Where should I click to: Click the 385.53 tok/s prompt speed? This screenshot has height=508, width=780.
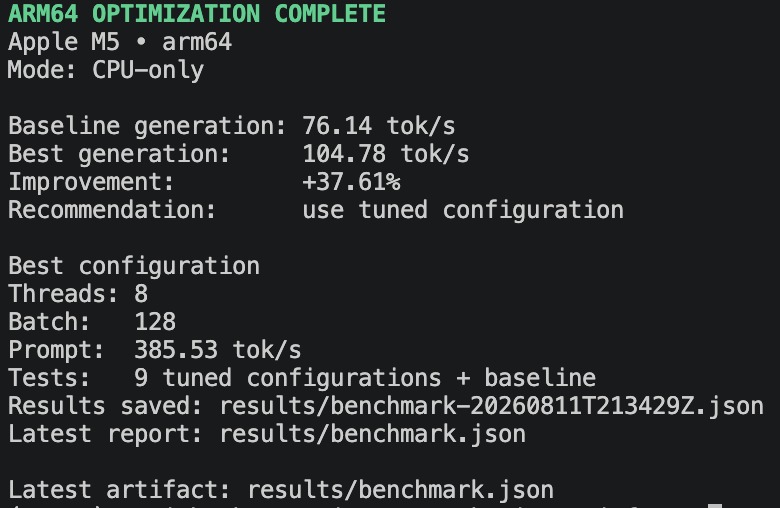point(217,350)
